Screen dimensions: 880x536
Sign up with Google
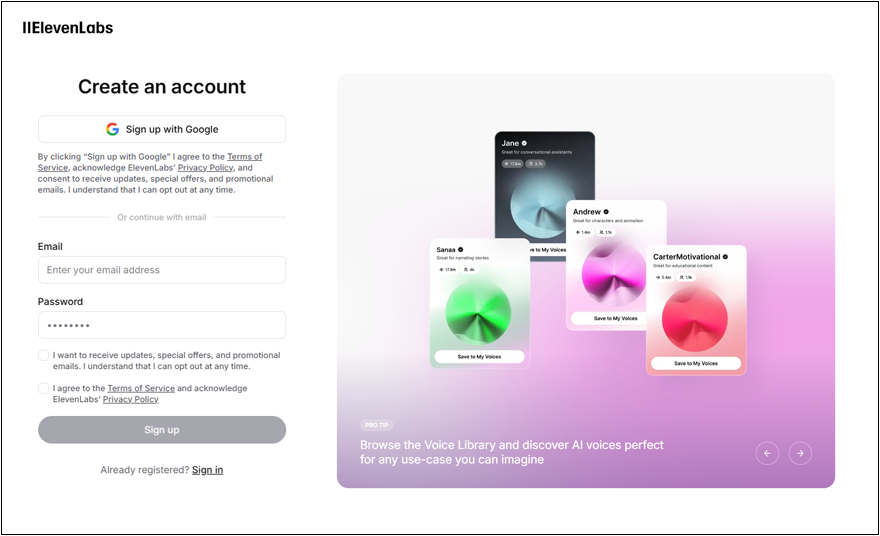click(162, 129)
